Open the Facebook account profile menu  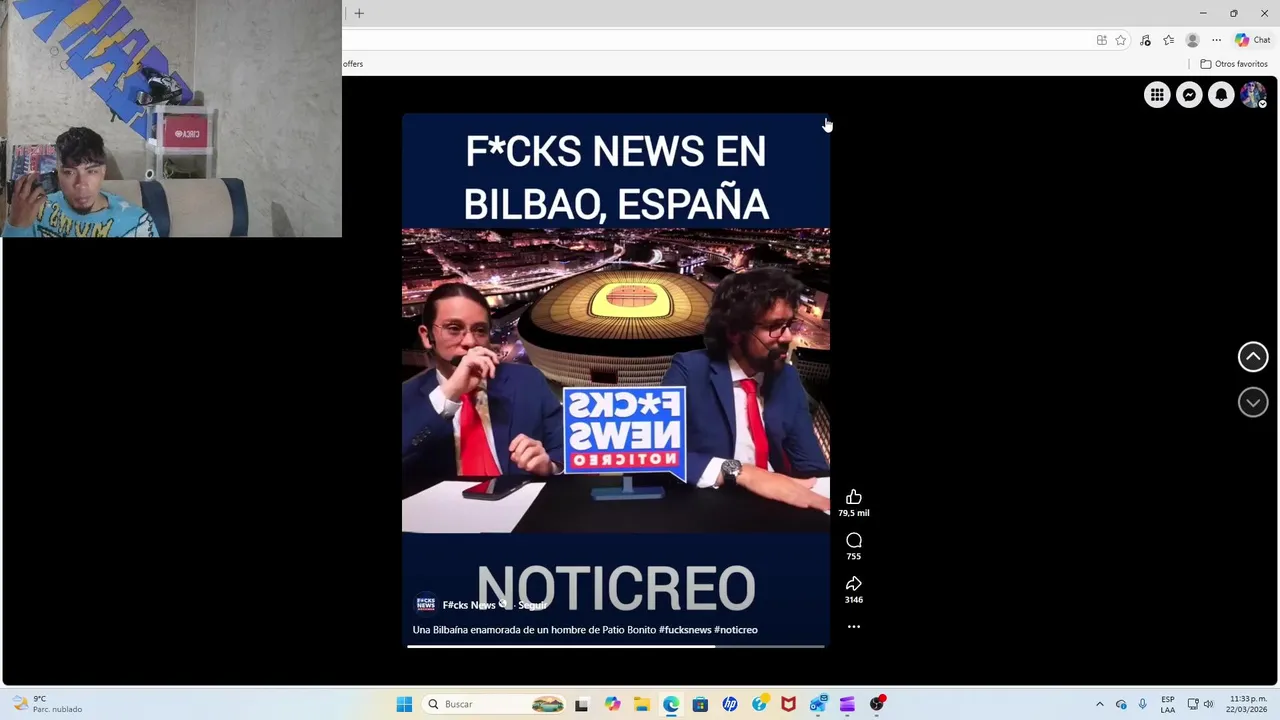point(1253,95)
